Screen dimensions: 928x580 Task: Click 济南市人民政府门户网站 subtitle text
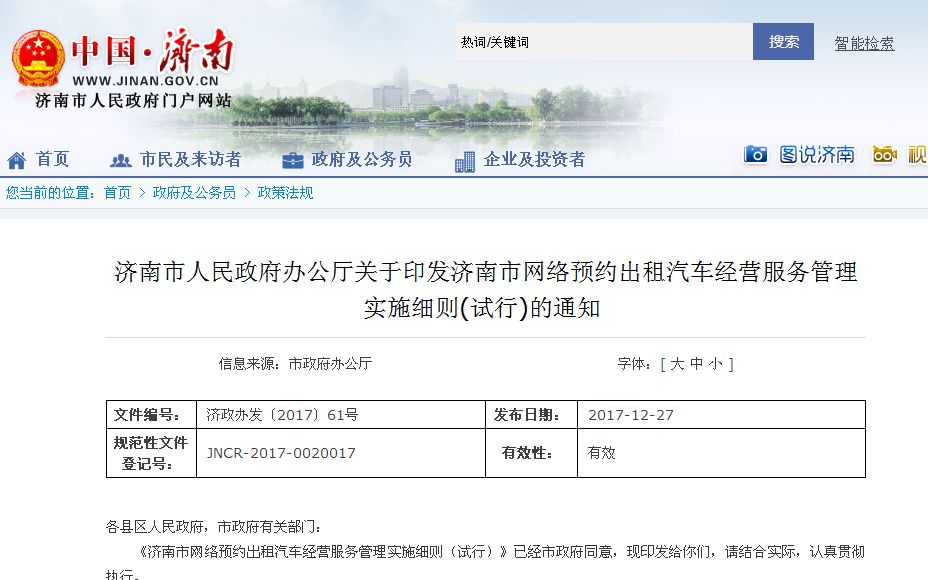pyautogui.click(x=133, y=101)
